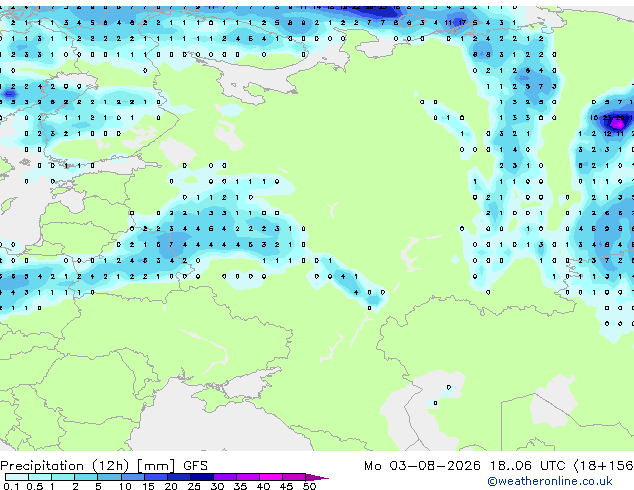Viewport: 634px width, 490px height.
Task: Select the 45–50 mm legend swatch
Action: click(294, 477)
